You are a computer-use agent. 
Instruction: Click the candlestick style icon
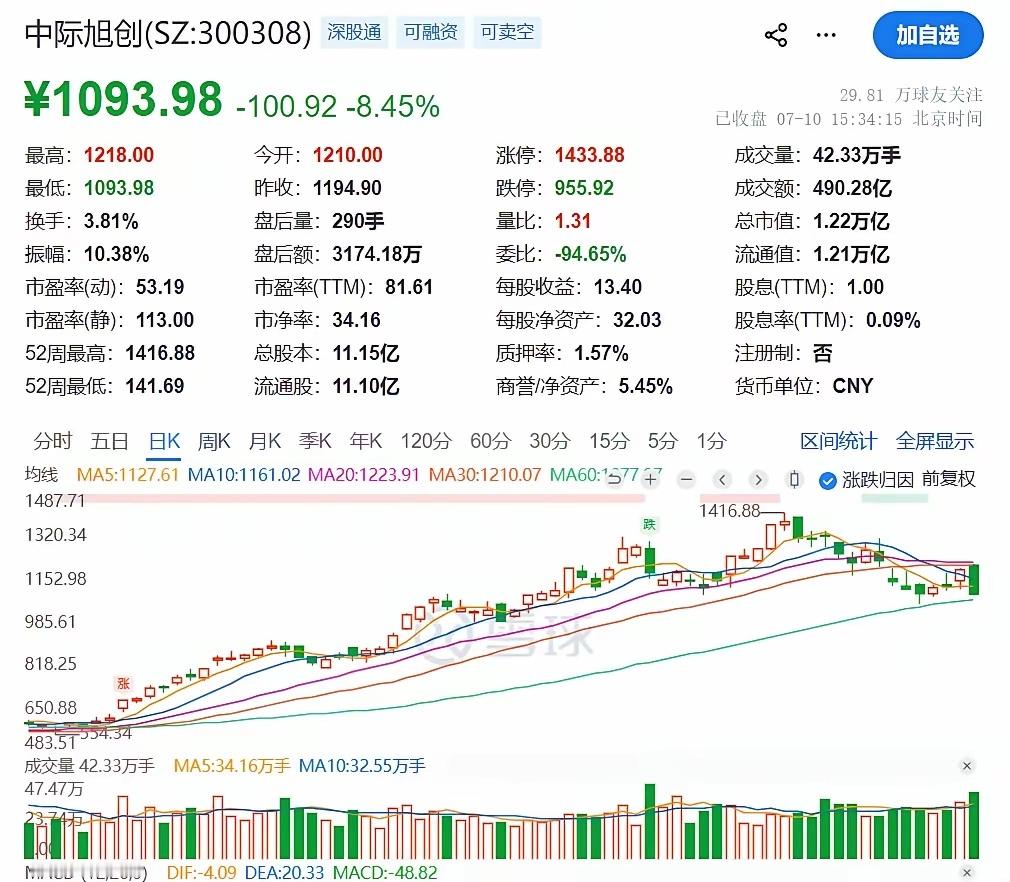tap(794, 479)
